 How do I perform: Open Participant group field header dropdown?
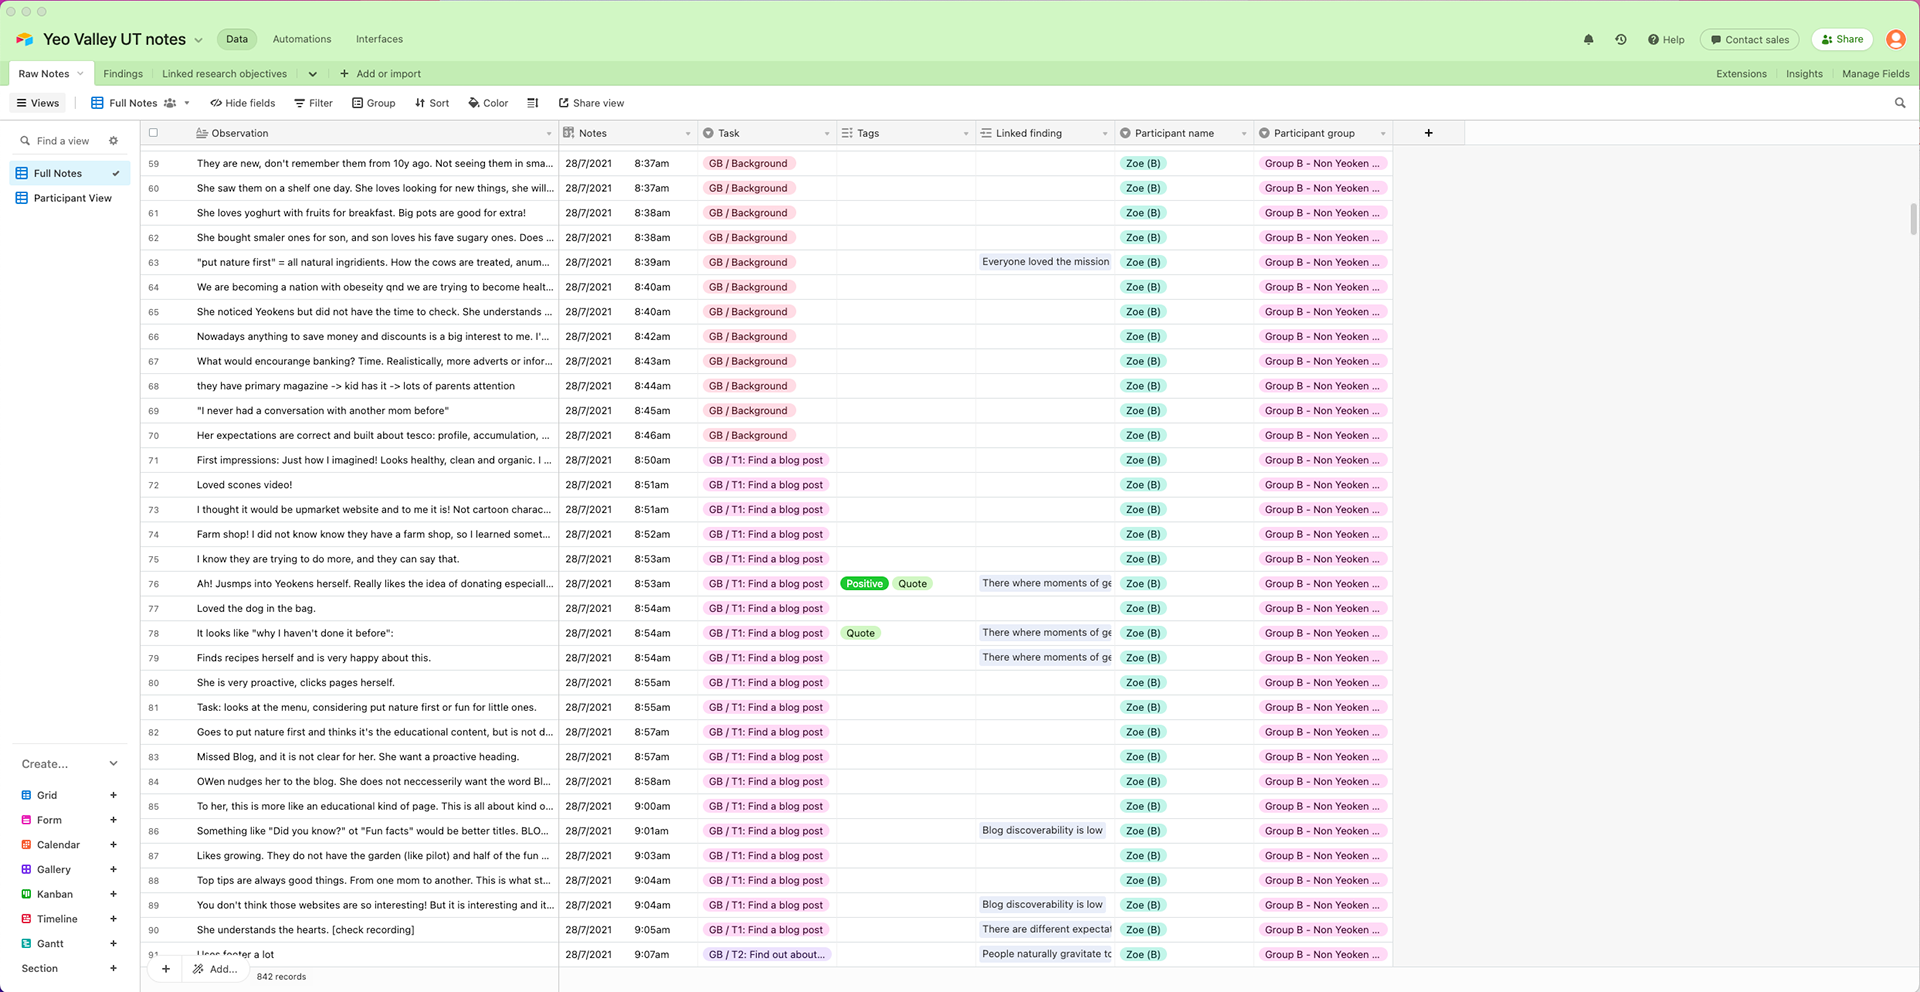click(1383, 133)
